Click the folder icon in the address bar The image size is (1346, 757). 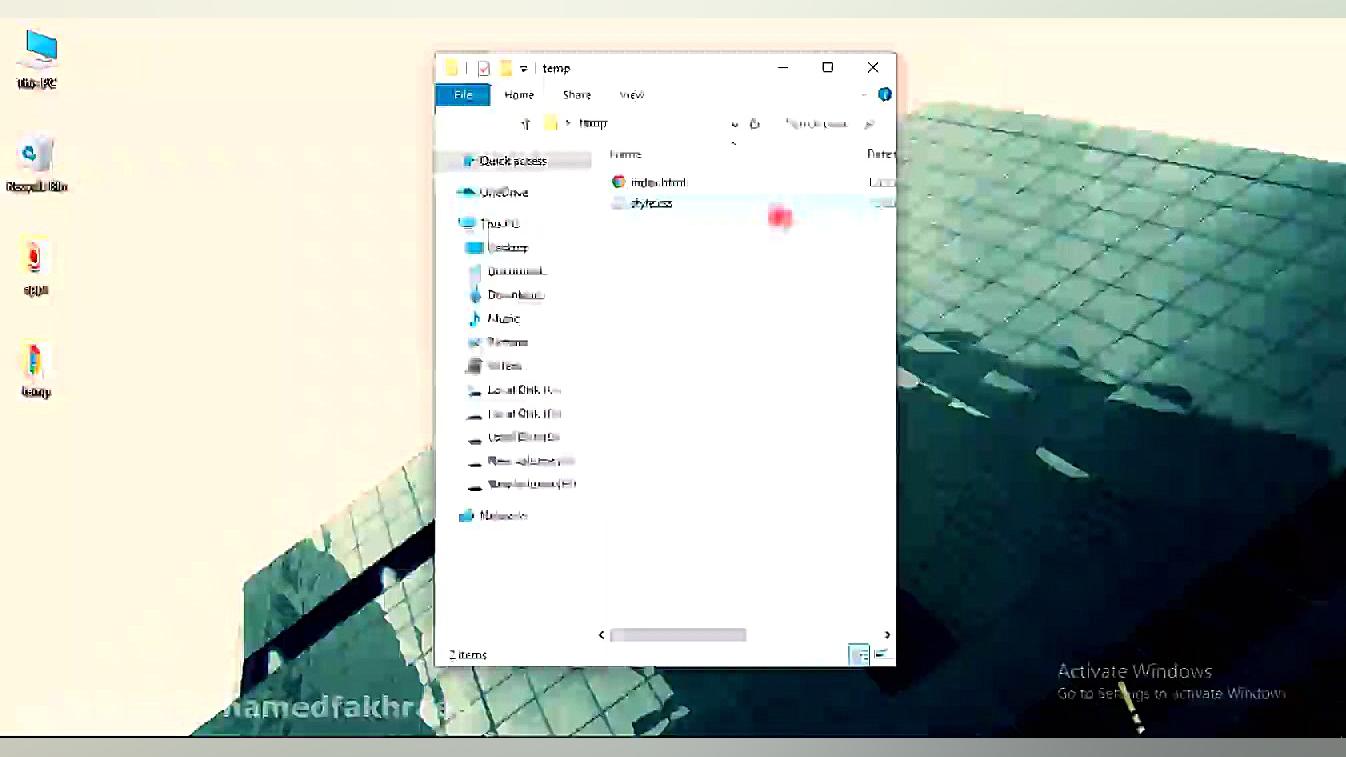point(551,123)
